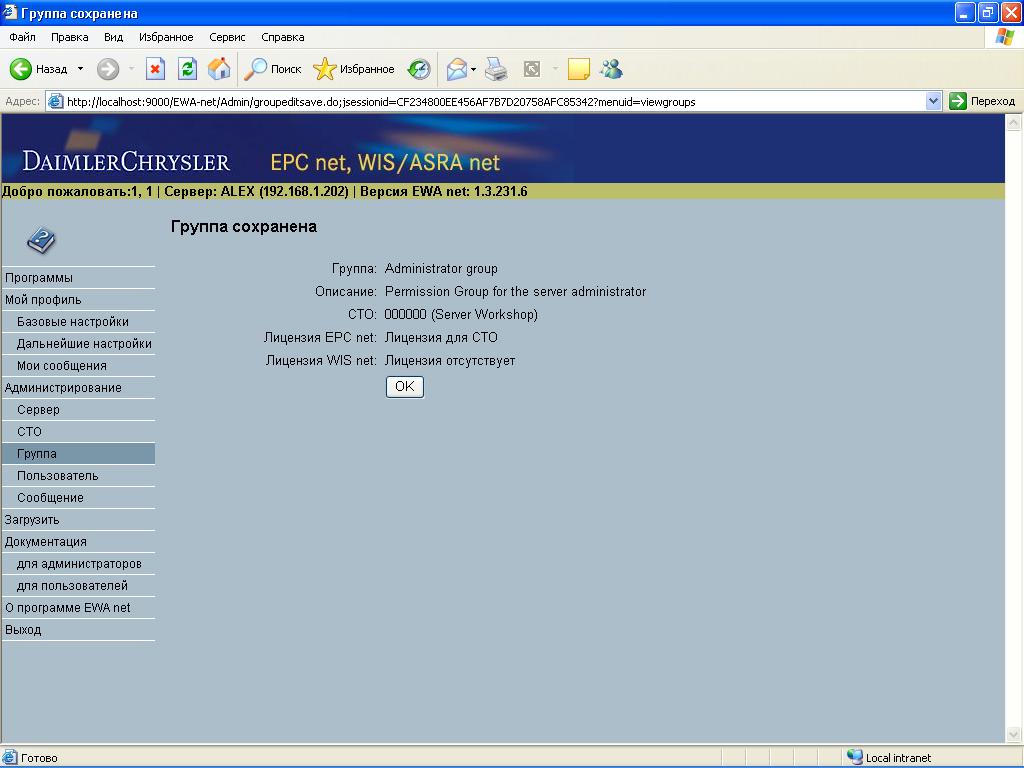Viewport: 1024px width, 768px height.
Task: Click the 000000 (Server Workshop) text
Action: click(x=461, y=314)
